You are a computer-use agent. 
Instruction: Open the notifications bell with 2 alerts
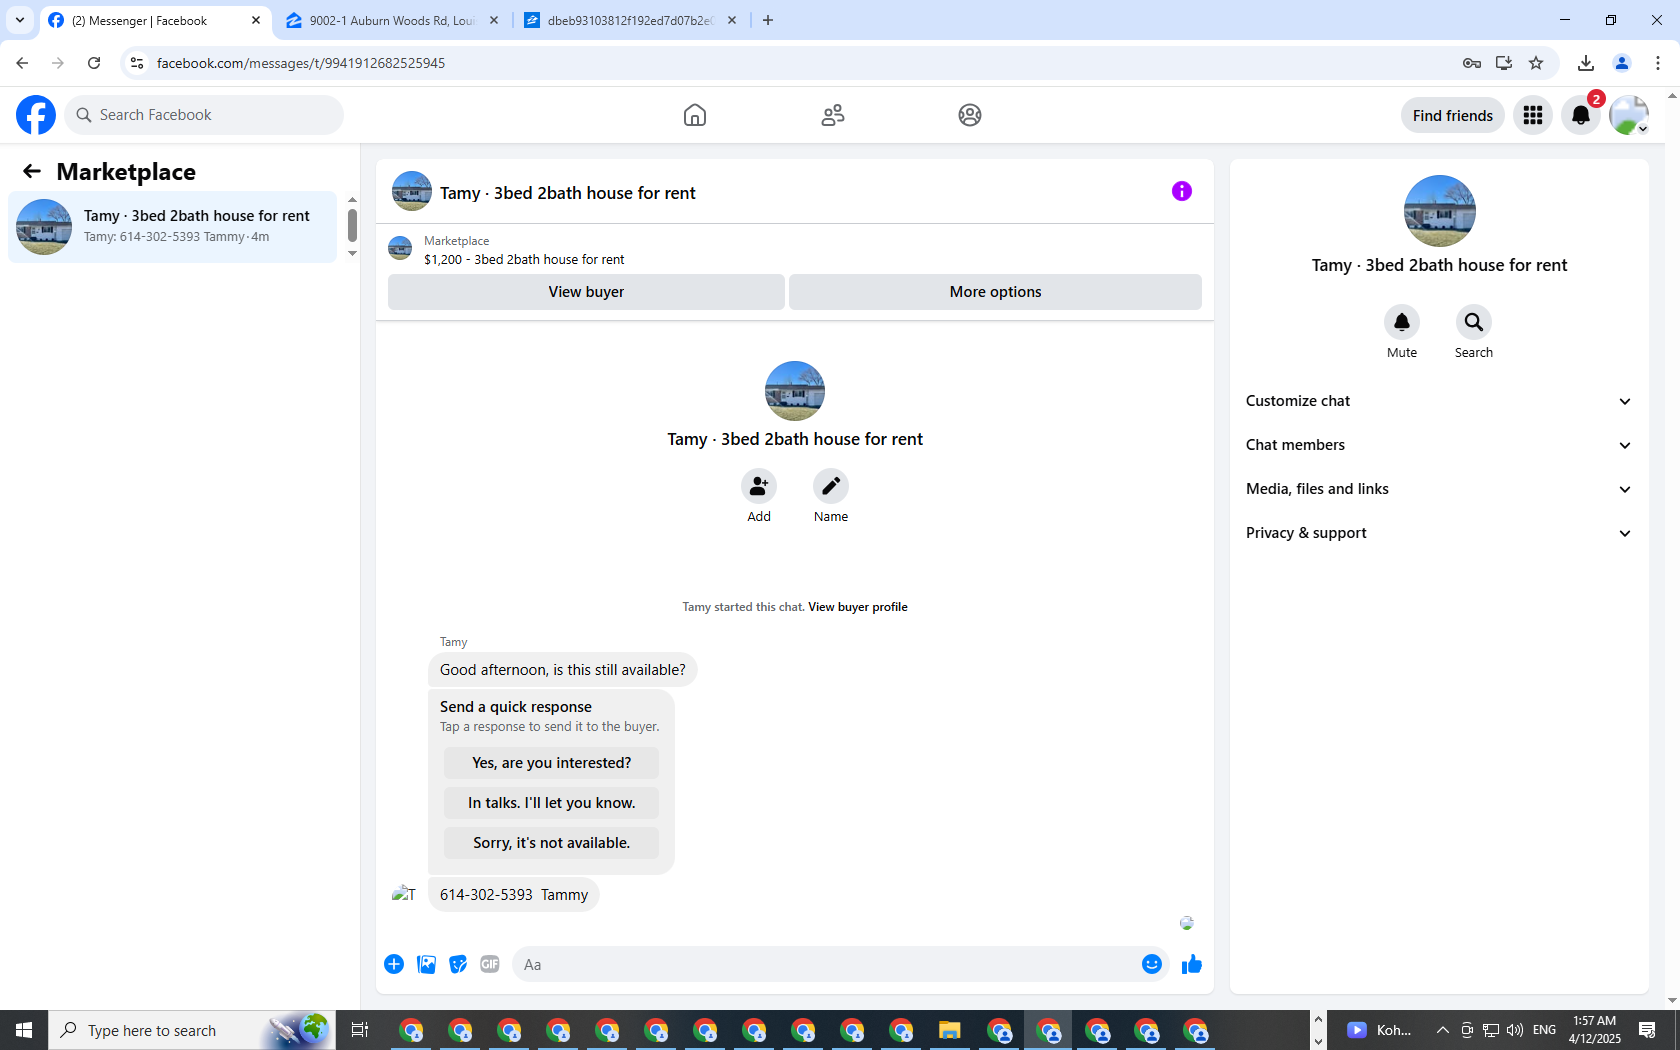(x=1581, y=115)
